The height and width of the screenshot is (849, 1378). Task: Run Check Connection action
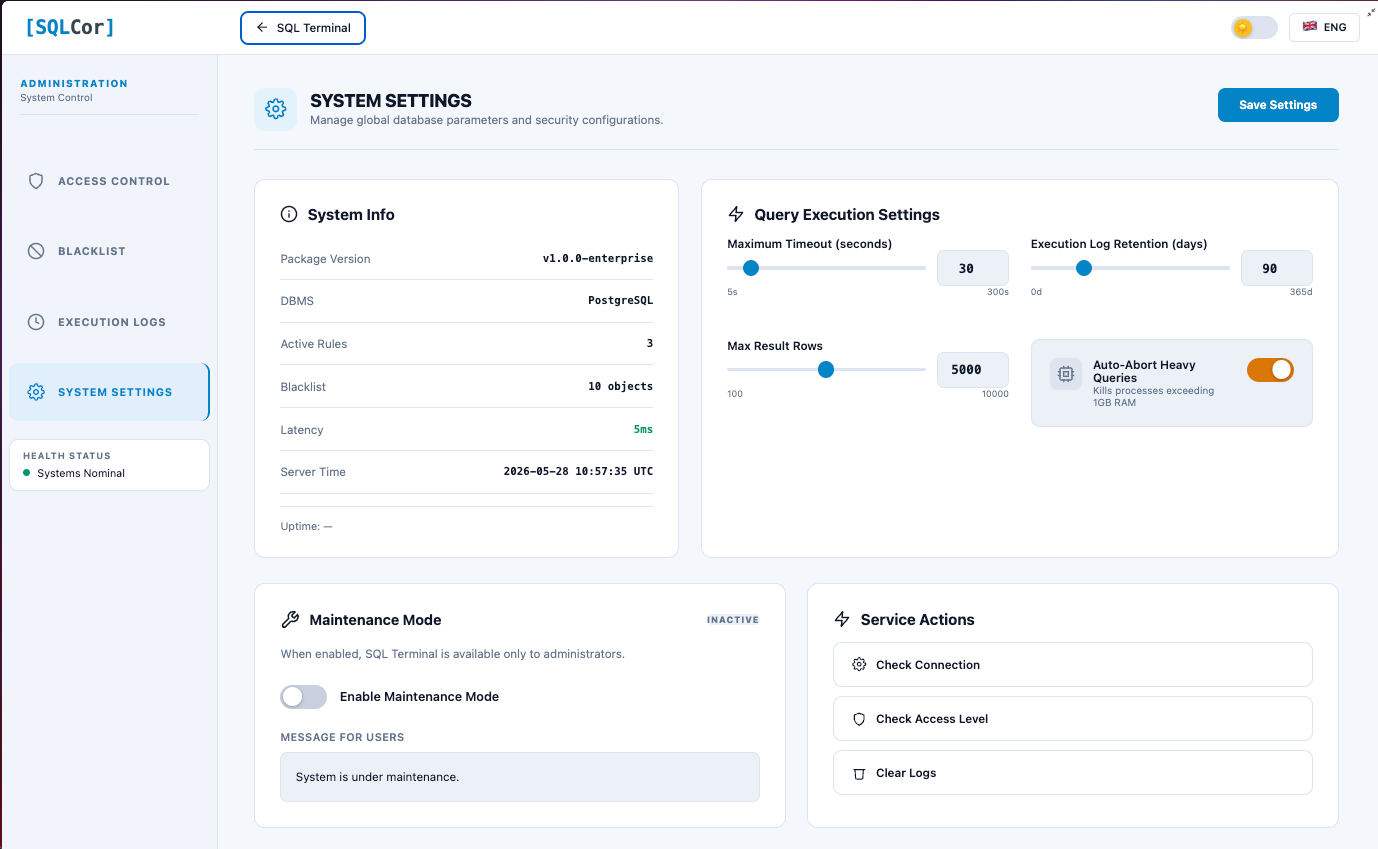1072,665
